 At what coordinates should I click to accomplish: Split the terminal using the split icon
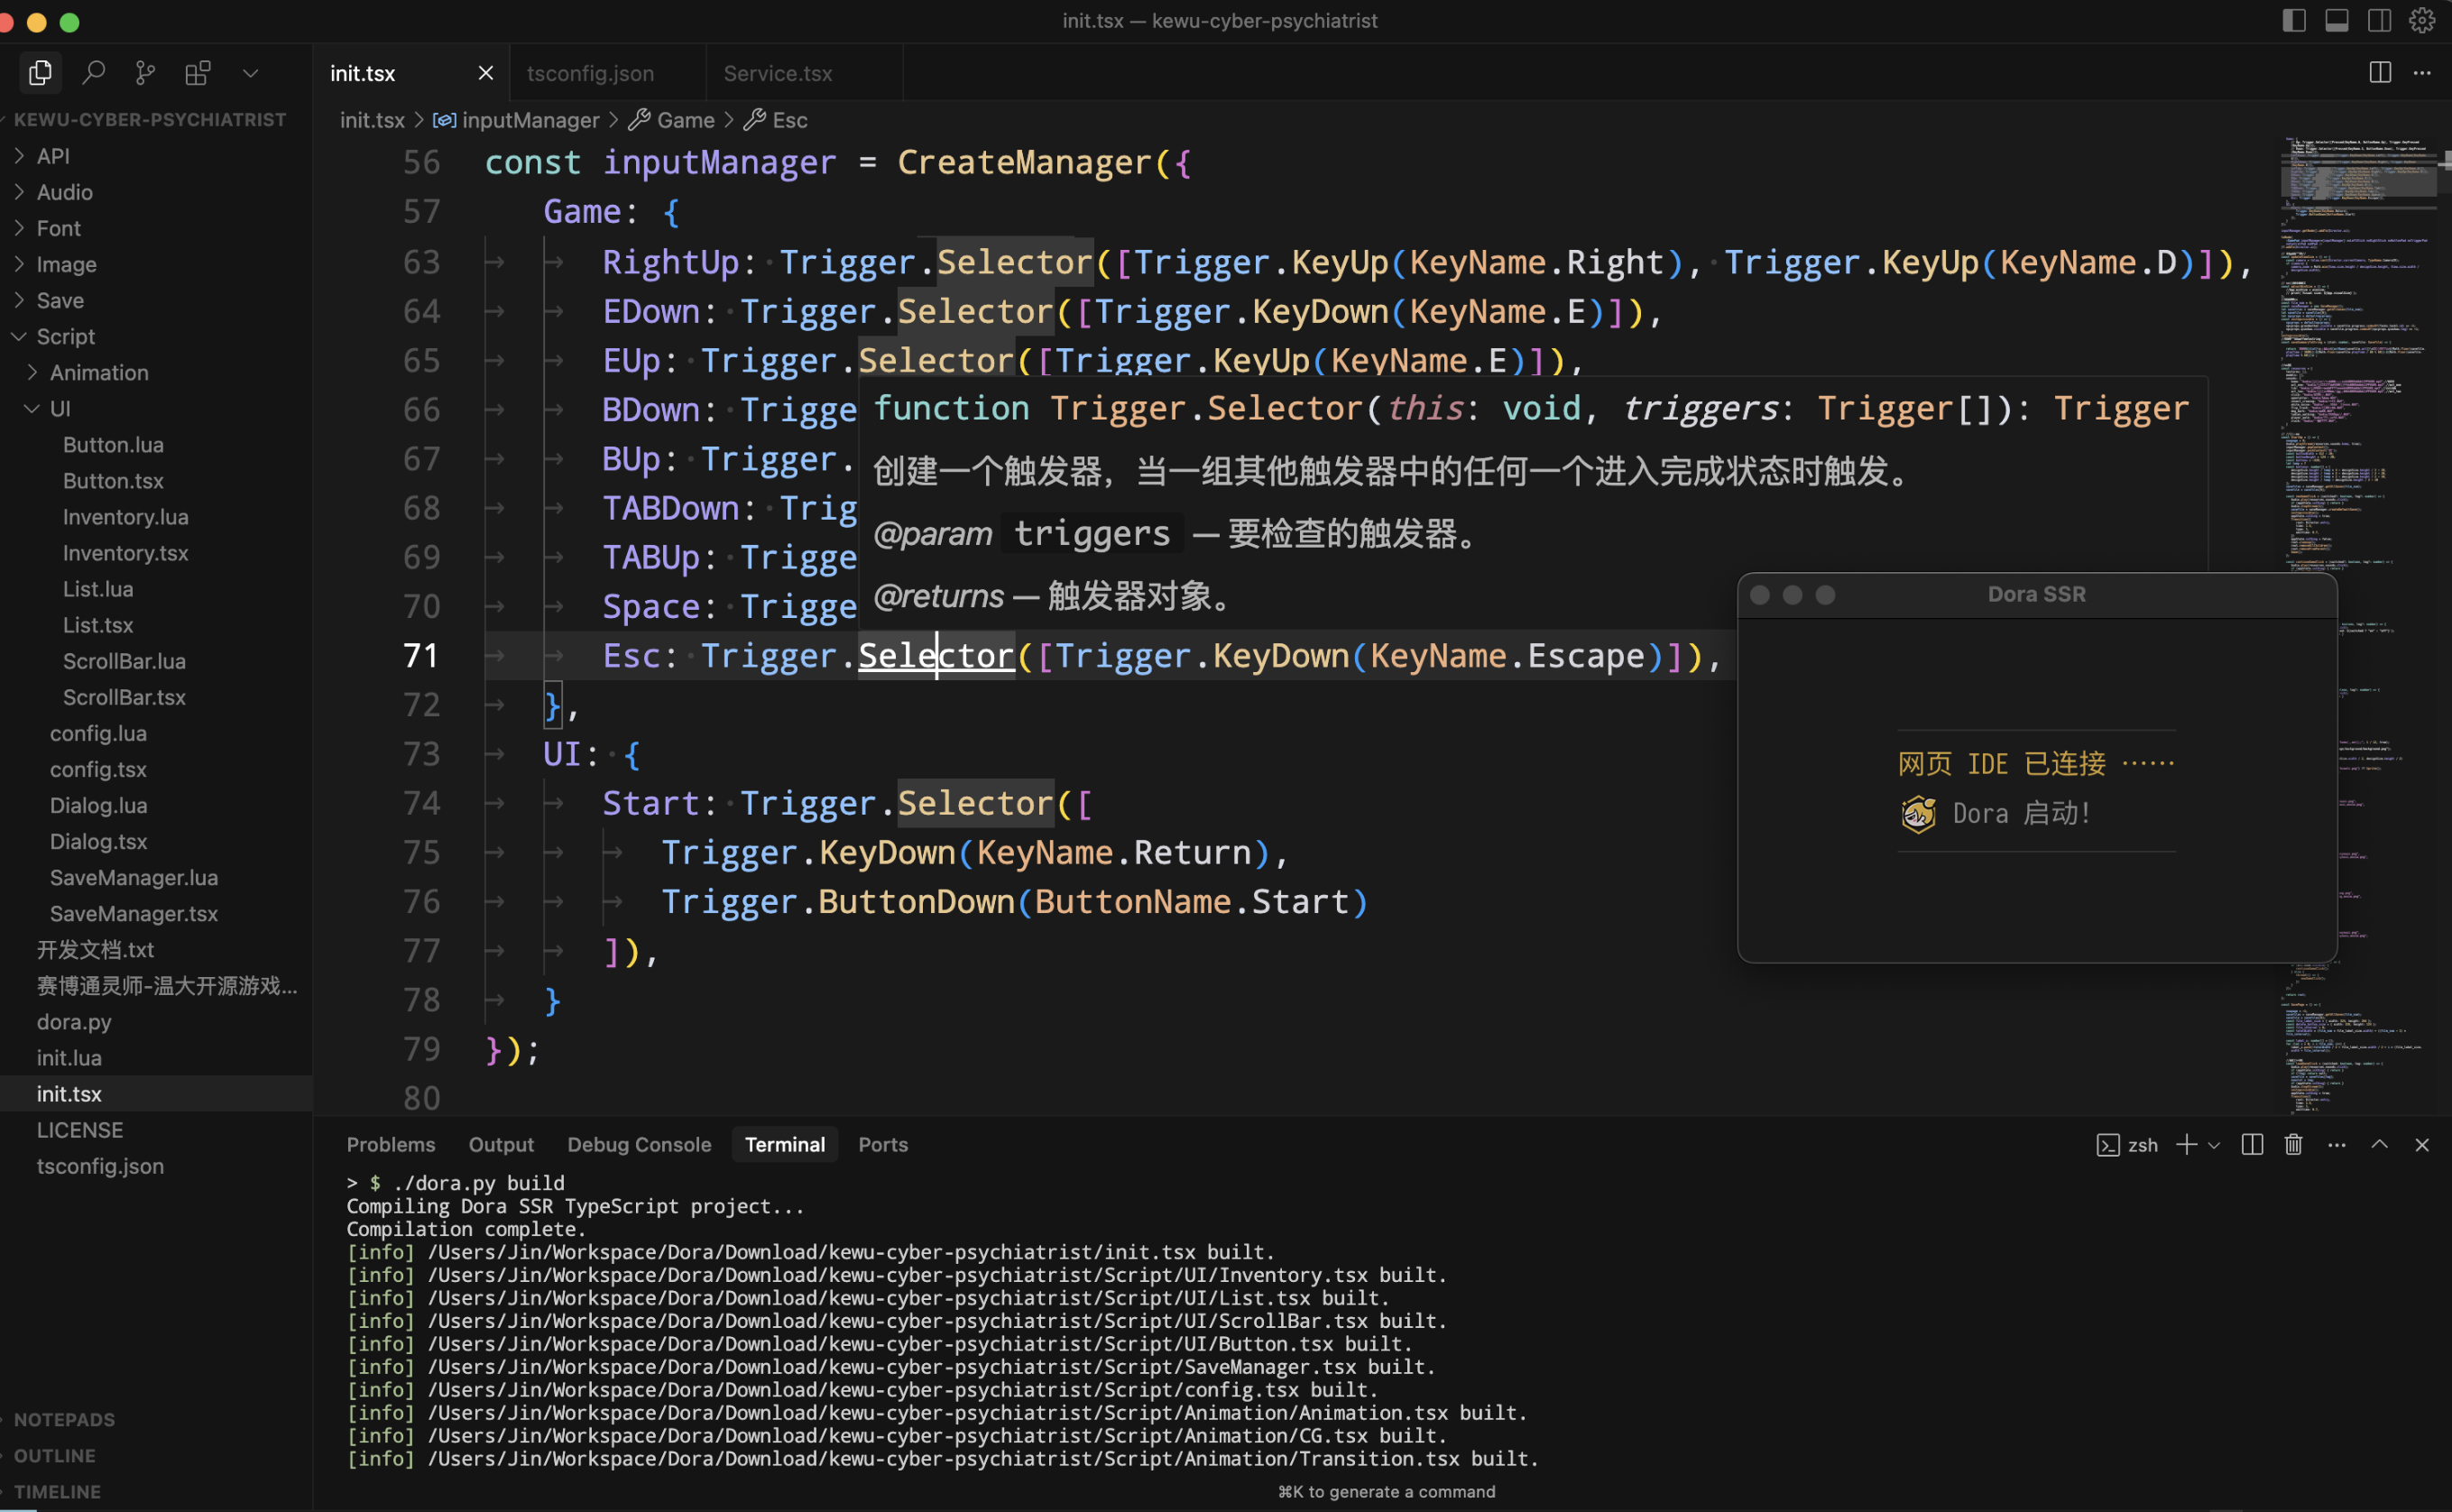pyautogui.click(x=2251, y=1144)
